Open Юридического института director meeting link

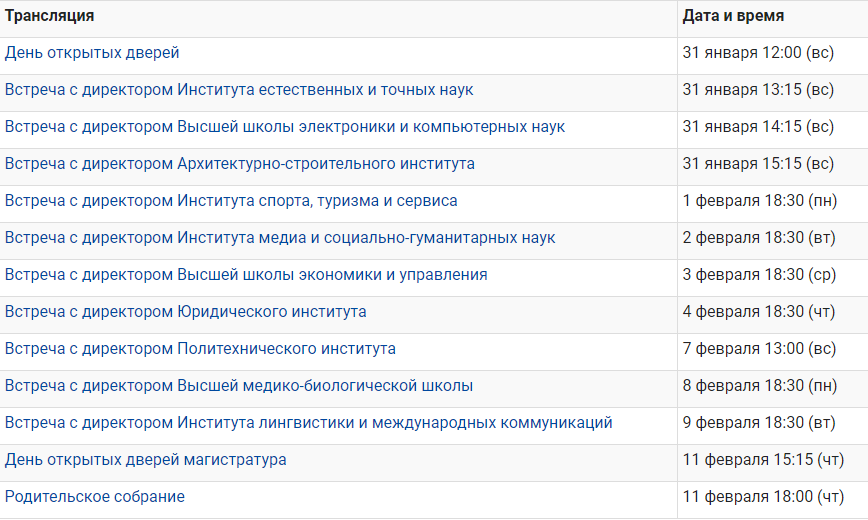point(185,312)
